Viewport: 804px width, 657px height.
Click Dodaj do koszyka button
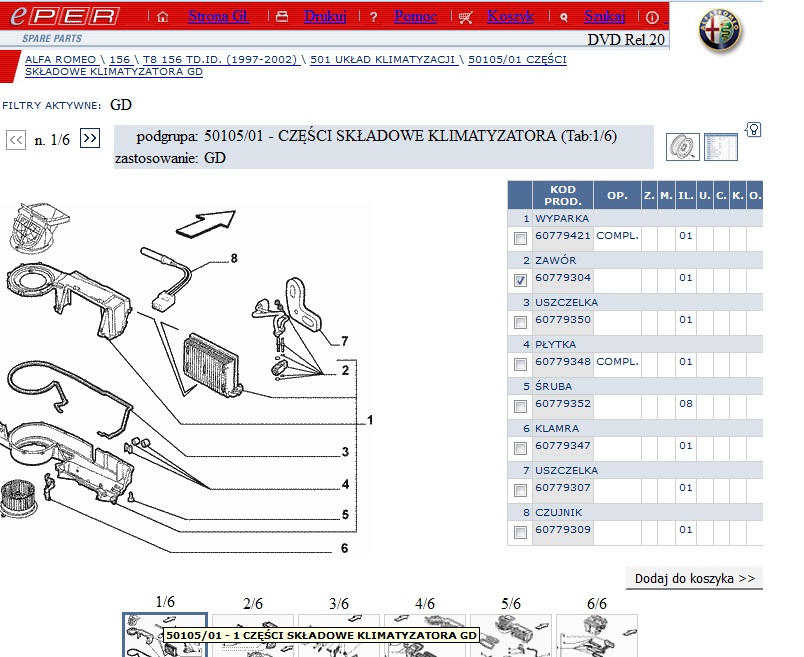(694, 579)
